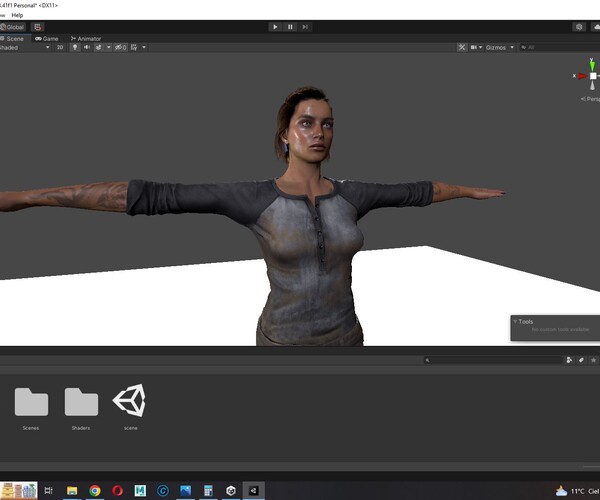Click the Scene view search field
600x500 pixels.
(x=559, y=47)
